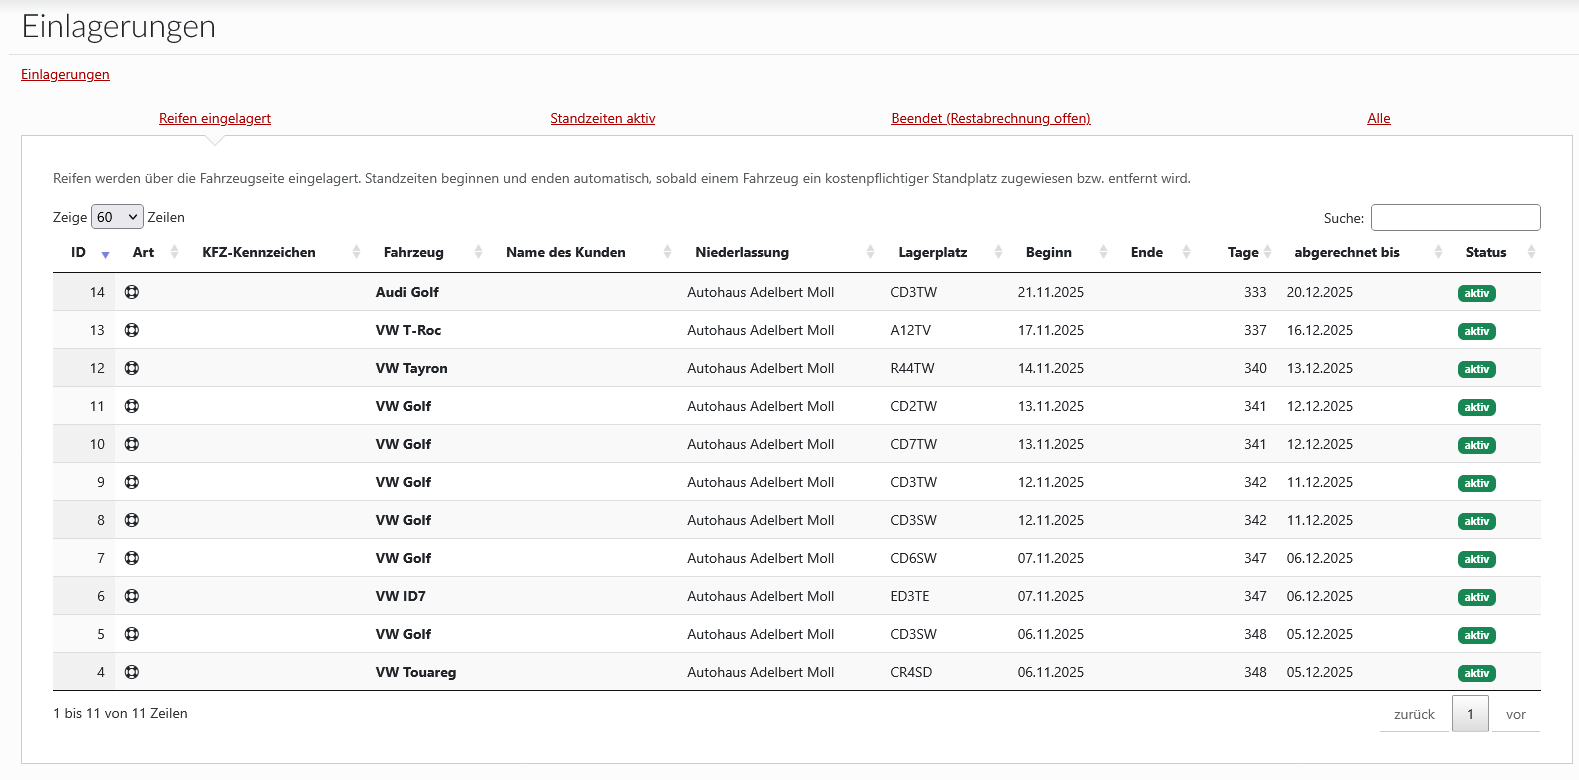1579x780 pixels.
Task: Click Lagerplatz cell A12TV
Action: [911, 330]
